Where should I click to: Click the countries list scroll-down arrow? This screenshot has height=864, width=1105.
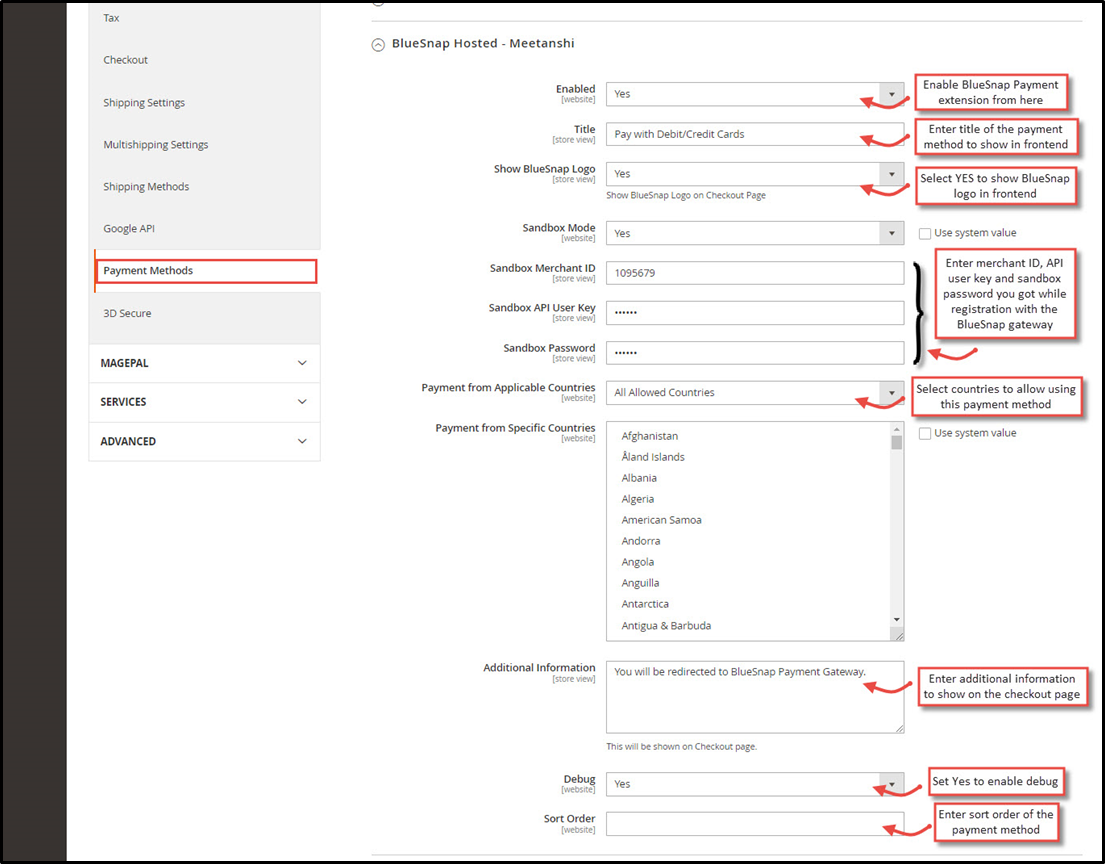point(896,619)
